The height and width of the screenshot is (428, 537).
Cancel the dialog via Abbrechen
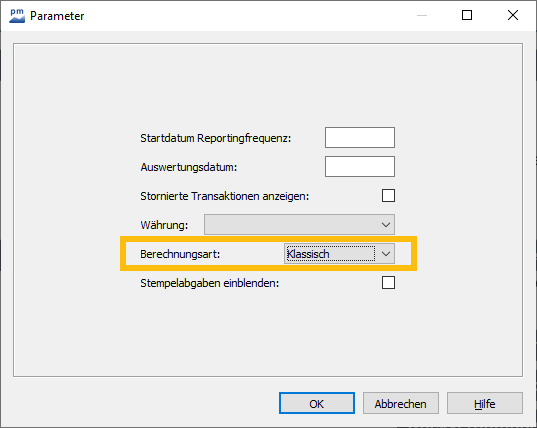(x=401, y=403)
